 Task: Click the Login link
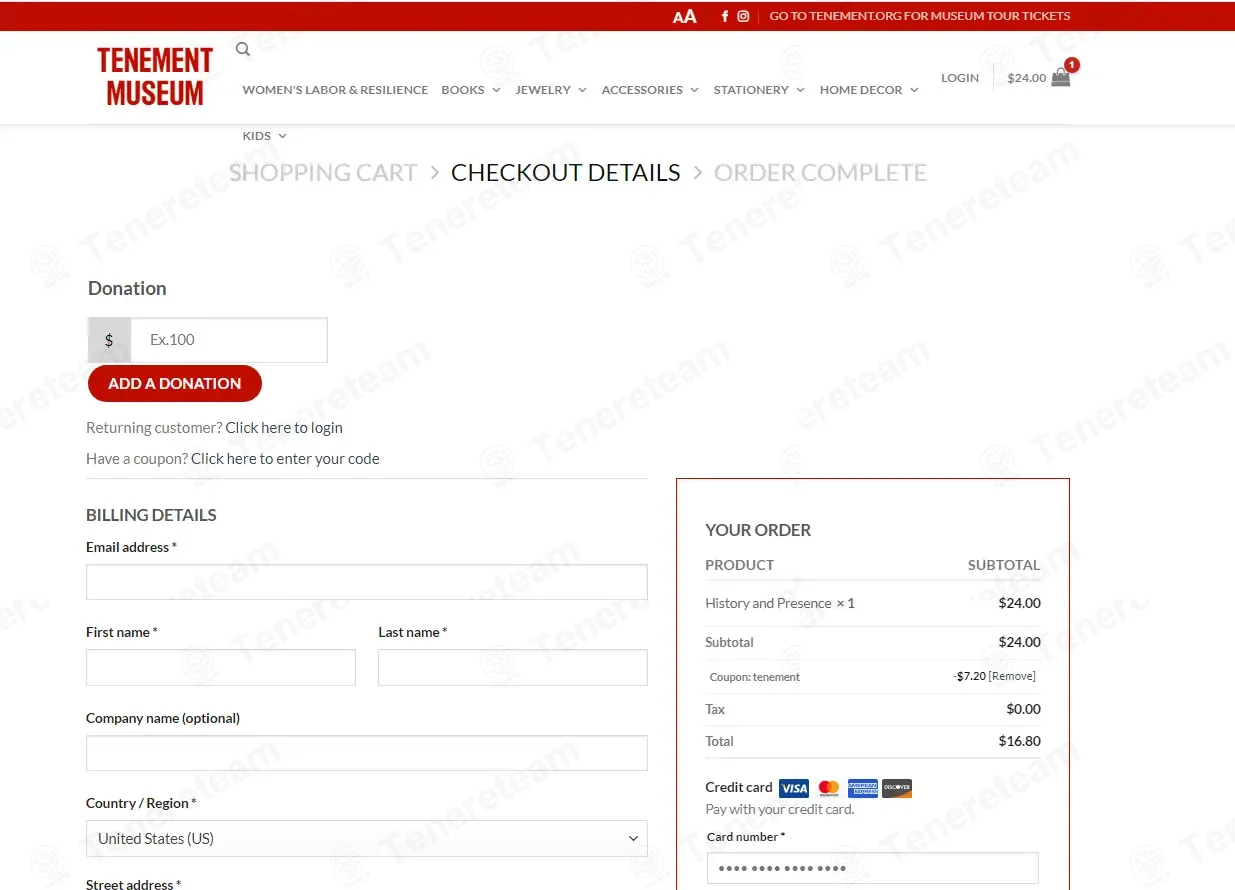pyautogui.click(x=960, y=78)
